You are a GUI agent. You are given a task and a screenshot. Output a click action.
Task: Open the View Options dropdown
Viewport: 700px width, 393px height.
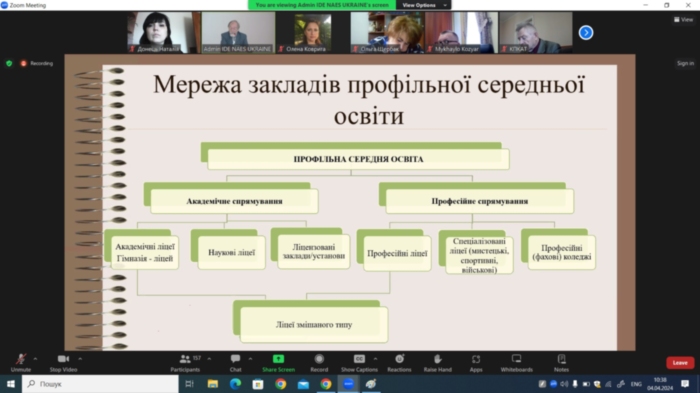(423, 5)
